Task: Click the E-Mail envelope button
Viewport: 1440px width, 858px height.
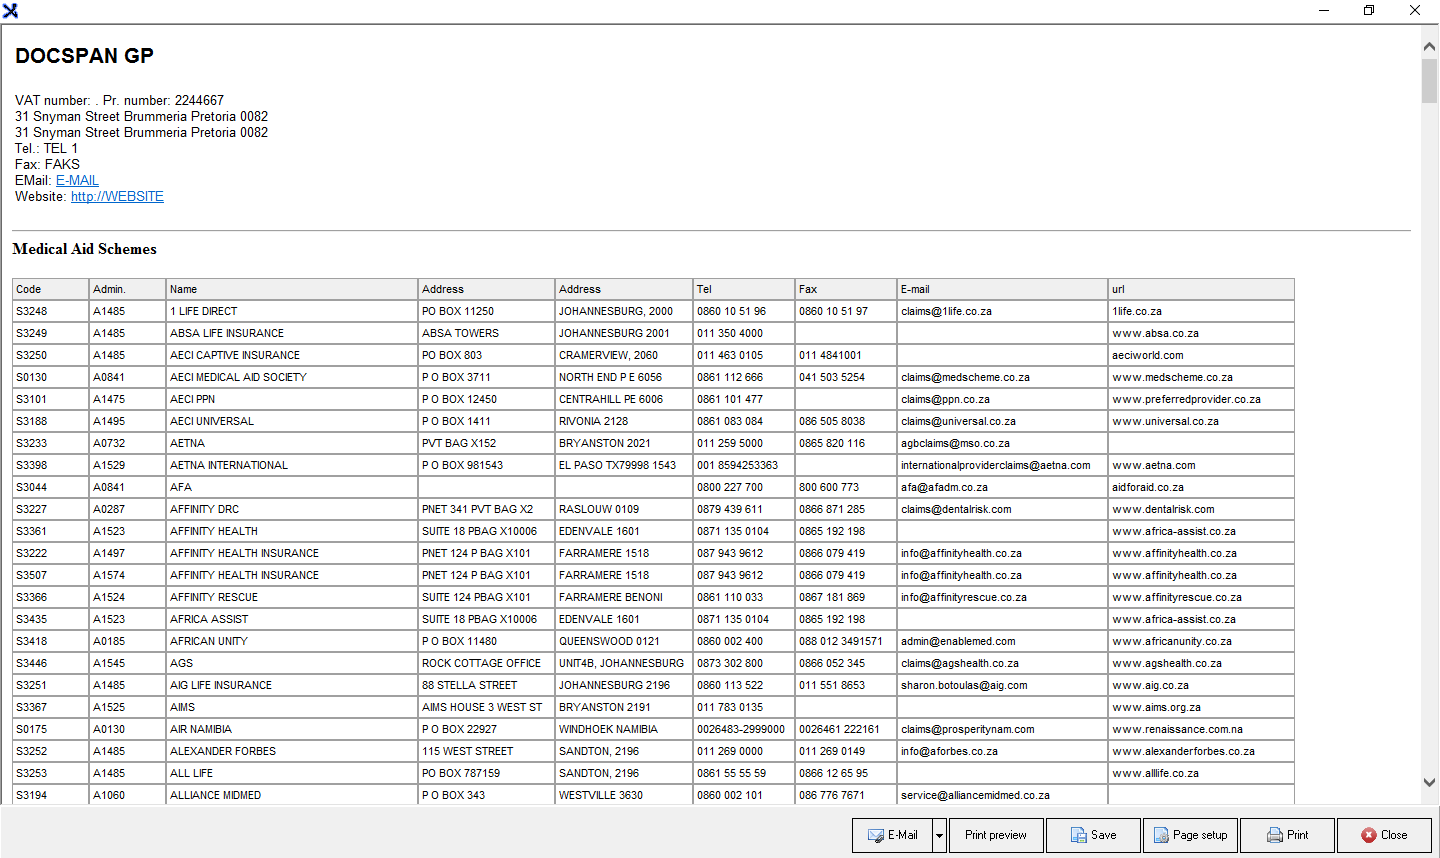Action: (892, 835)
